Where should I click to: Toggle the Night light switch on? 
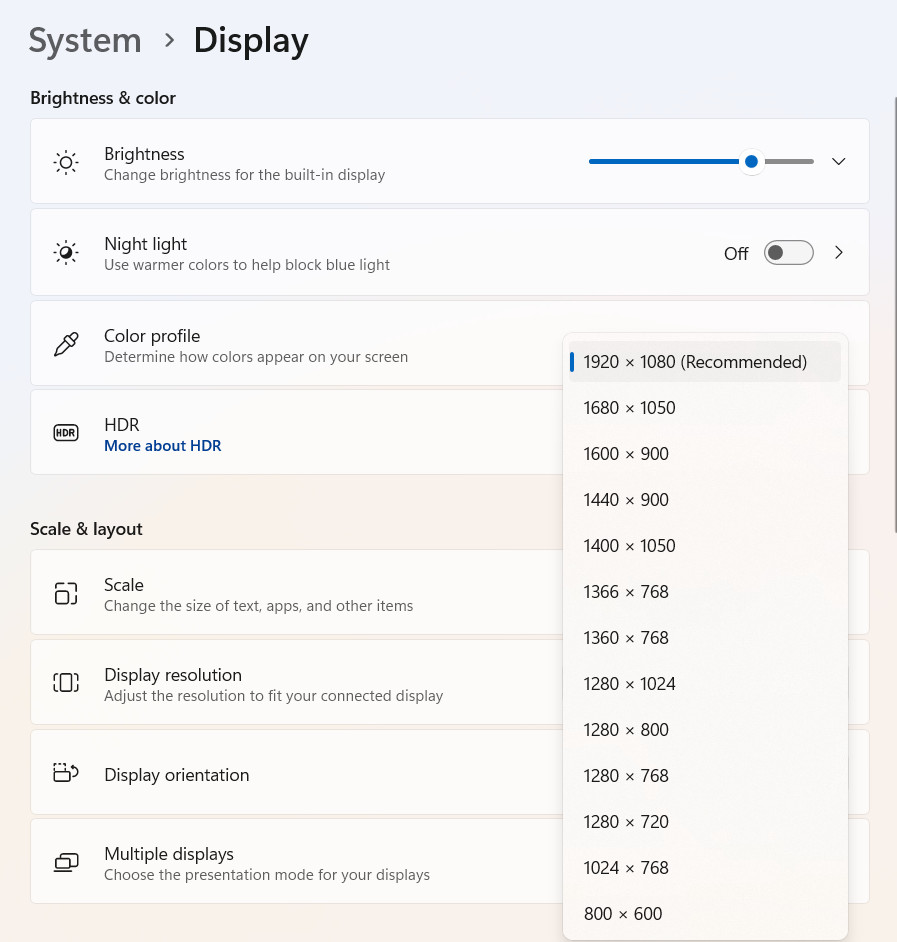(x=788, y=253)
